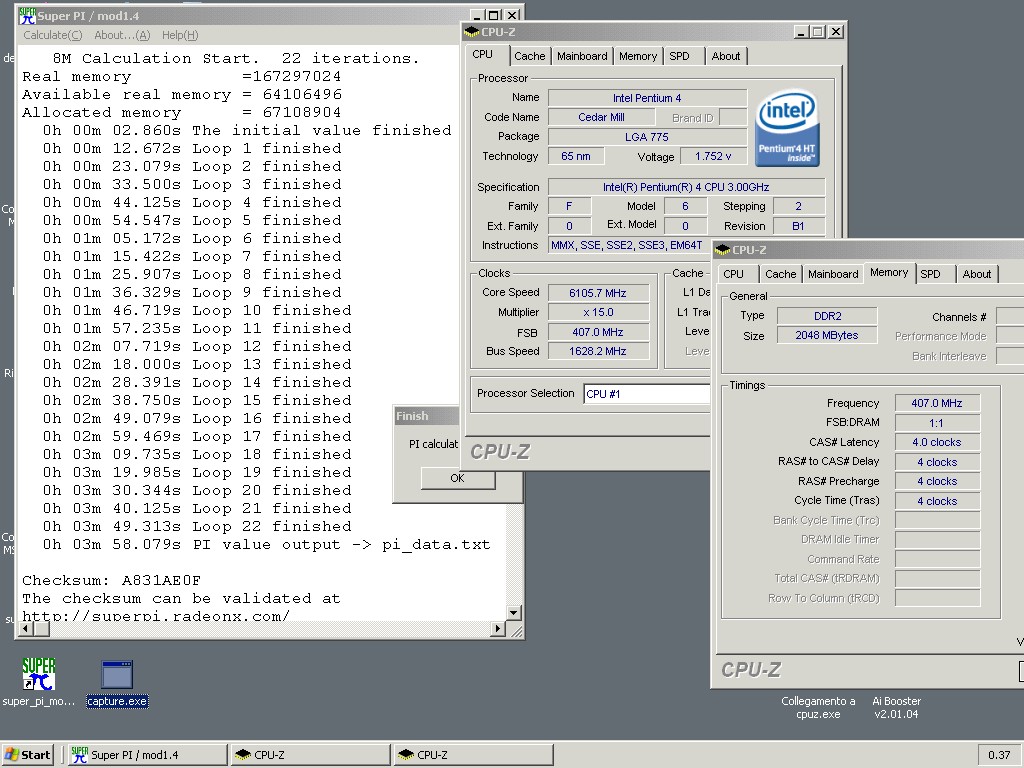The width and height of the screenshot is (1024, 768).
Task: Click the Core Speed value 6105.7 MHz
Action: coord(598,293)
